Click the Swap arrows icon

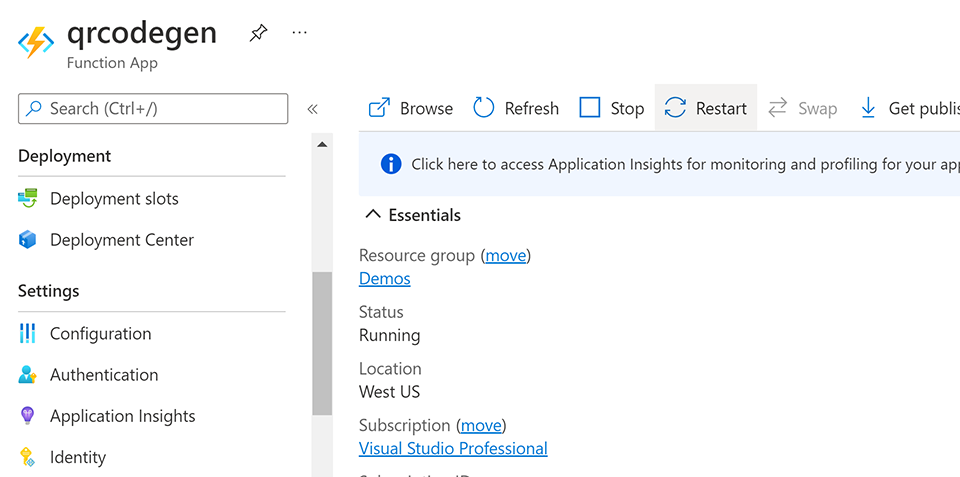tap(778, 108)
